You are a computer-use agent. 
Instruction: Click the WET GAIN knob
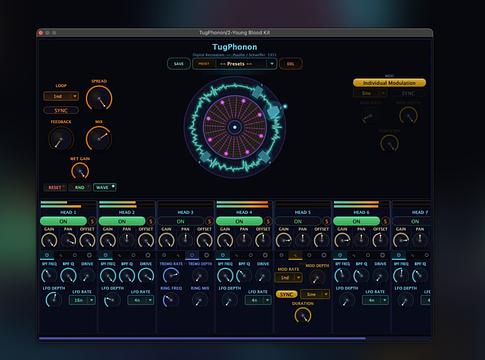pyautogui.click(x=80, y=171)
